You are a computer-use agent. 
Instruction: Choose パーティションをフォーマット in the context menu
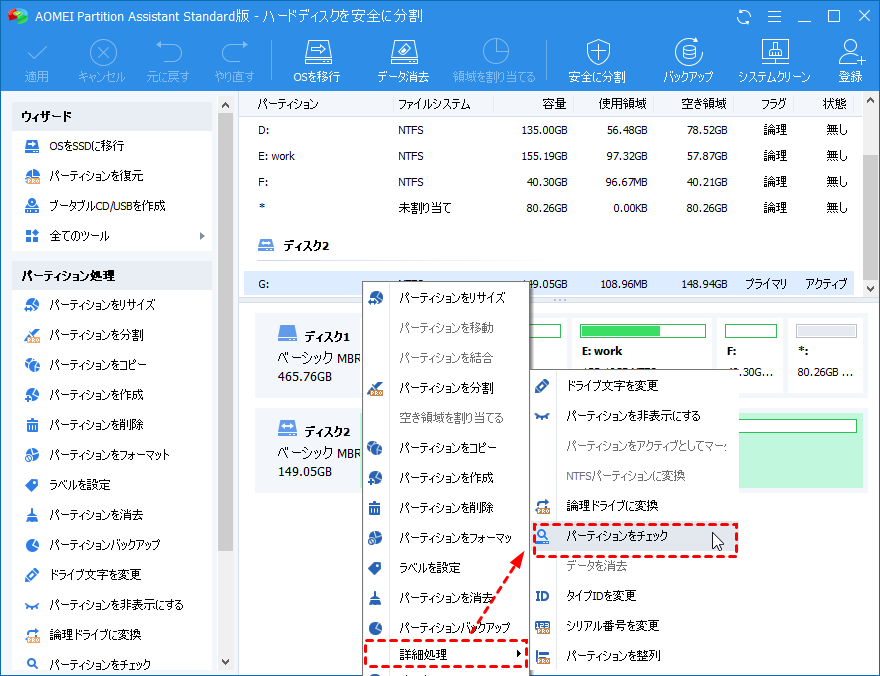click(x=446, y=537)
